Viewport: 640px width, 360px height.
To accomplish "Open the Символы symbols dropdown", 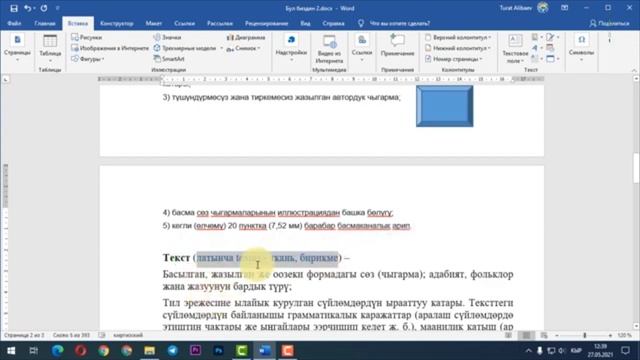I will (581, 48).
